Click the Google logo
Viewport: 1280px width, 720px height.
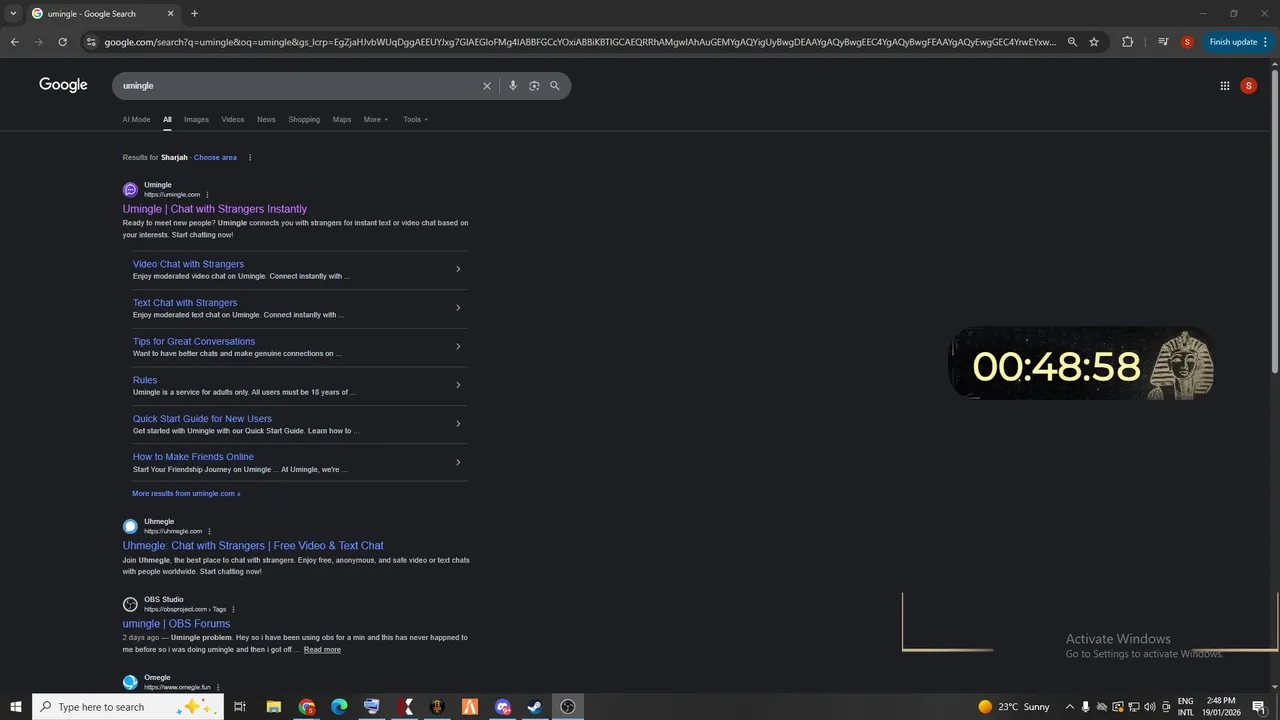point(63,85)
